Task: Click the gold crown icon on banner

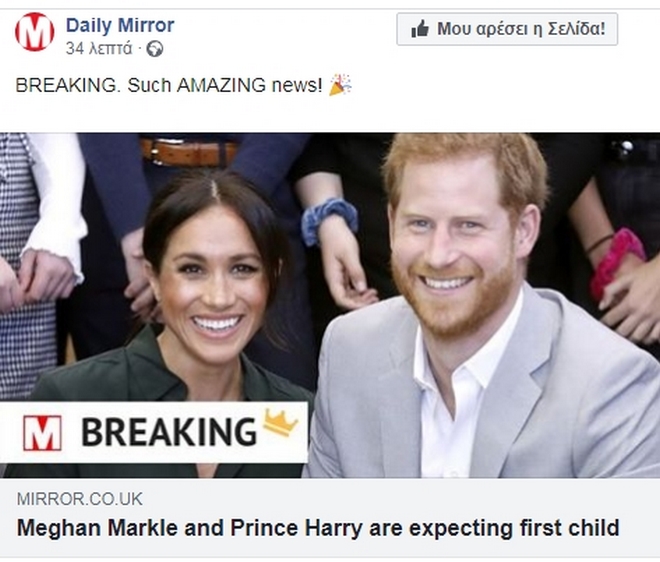Action: 281,424
